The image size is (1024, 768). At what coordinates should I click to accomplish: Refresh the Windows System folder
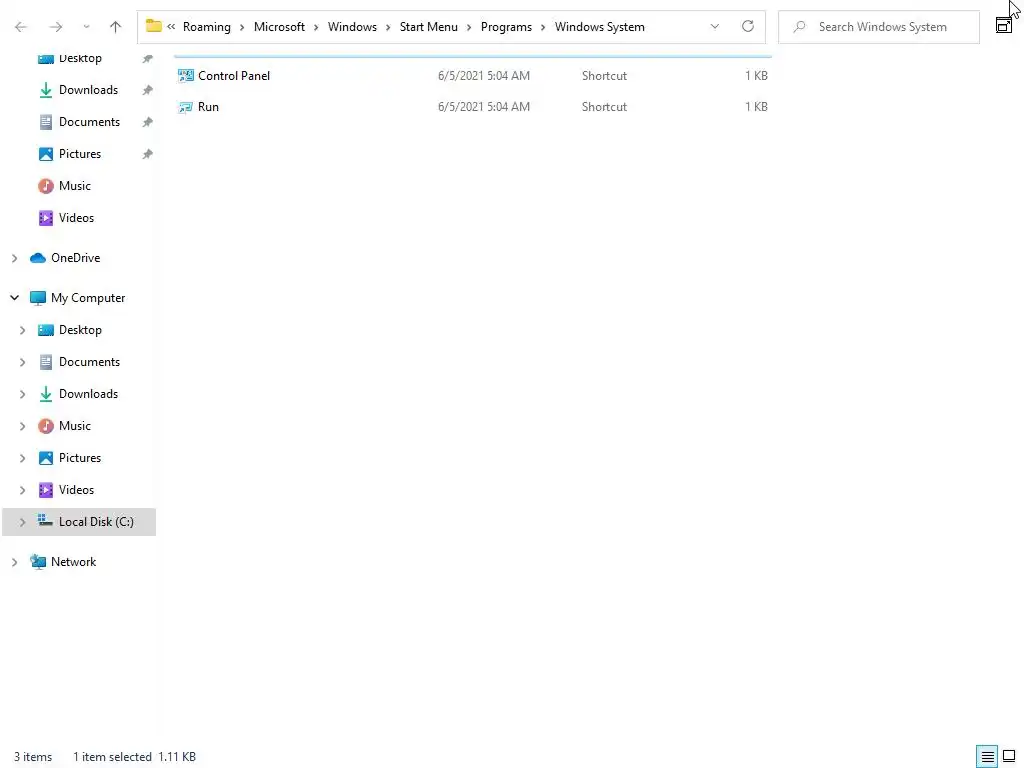pyautogui.click(x=748, y=26)
